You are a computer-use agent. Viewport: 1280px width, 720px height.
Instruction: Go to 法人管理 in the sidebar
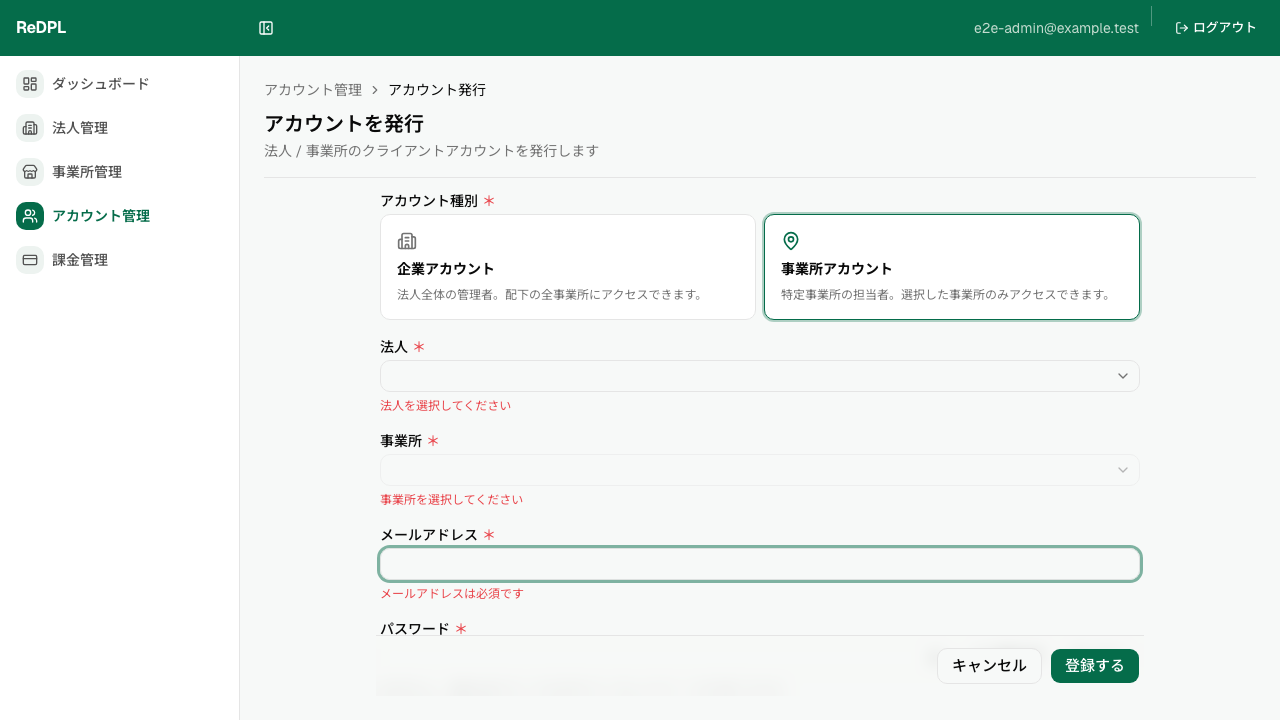(120, 128)
